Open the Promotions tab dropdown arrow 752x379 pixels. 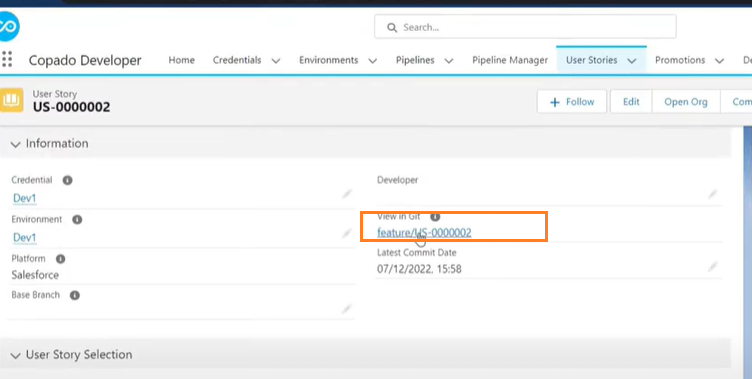tap(719, 61)
